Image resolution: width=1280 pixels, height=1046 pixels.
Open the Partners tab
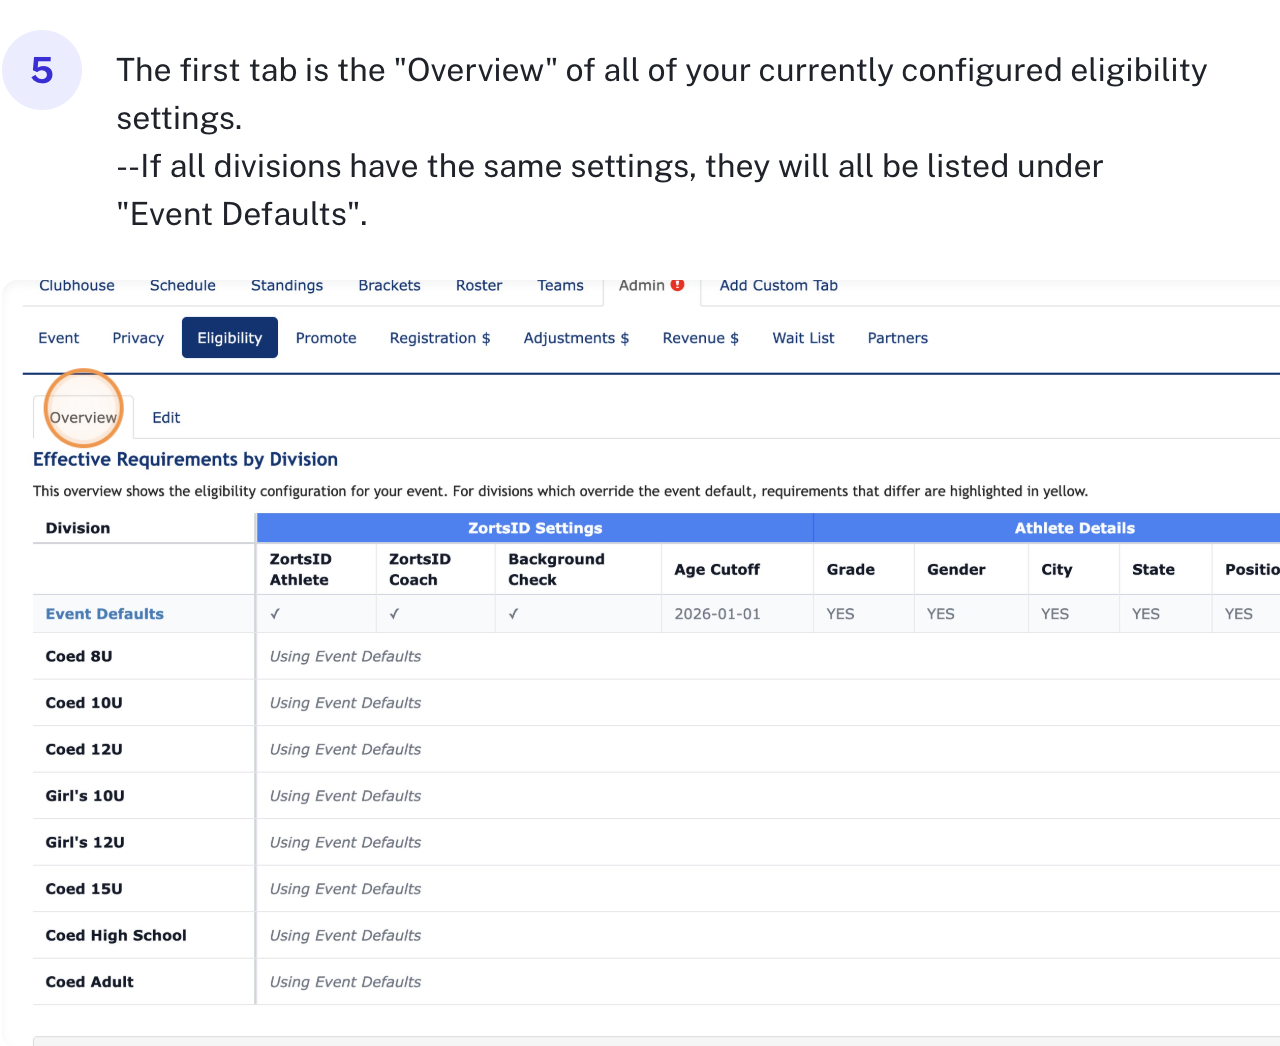click(x=897, y=338)
